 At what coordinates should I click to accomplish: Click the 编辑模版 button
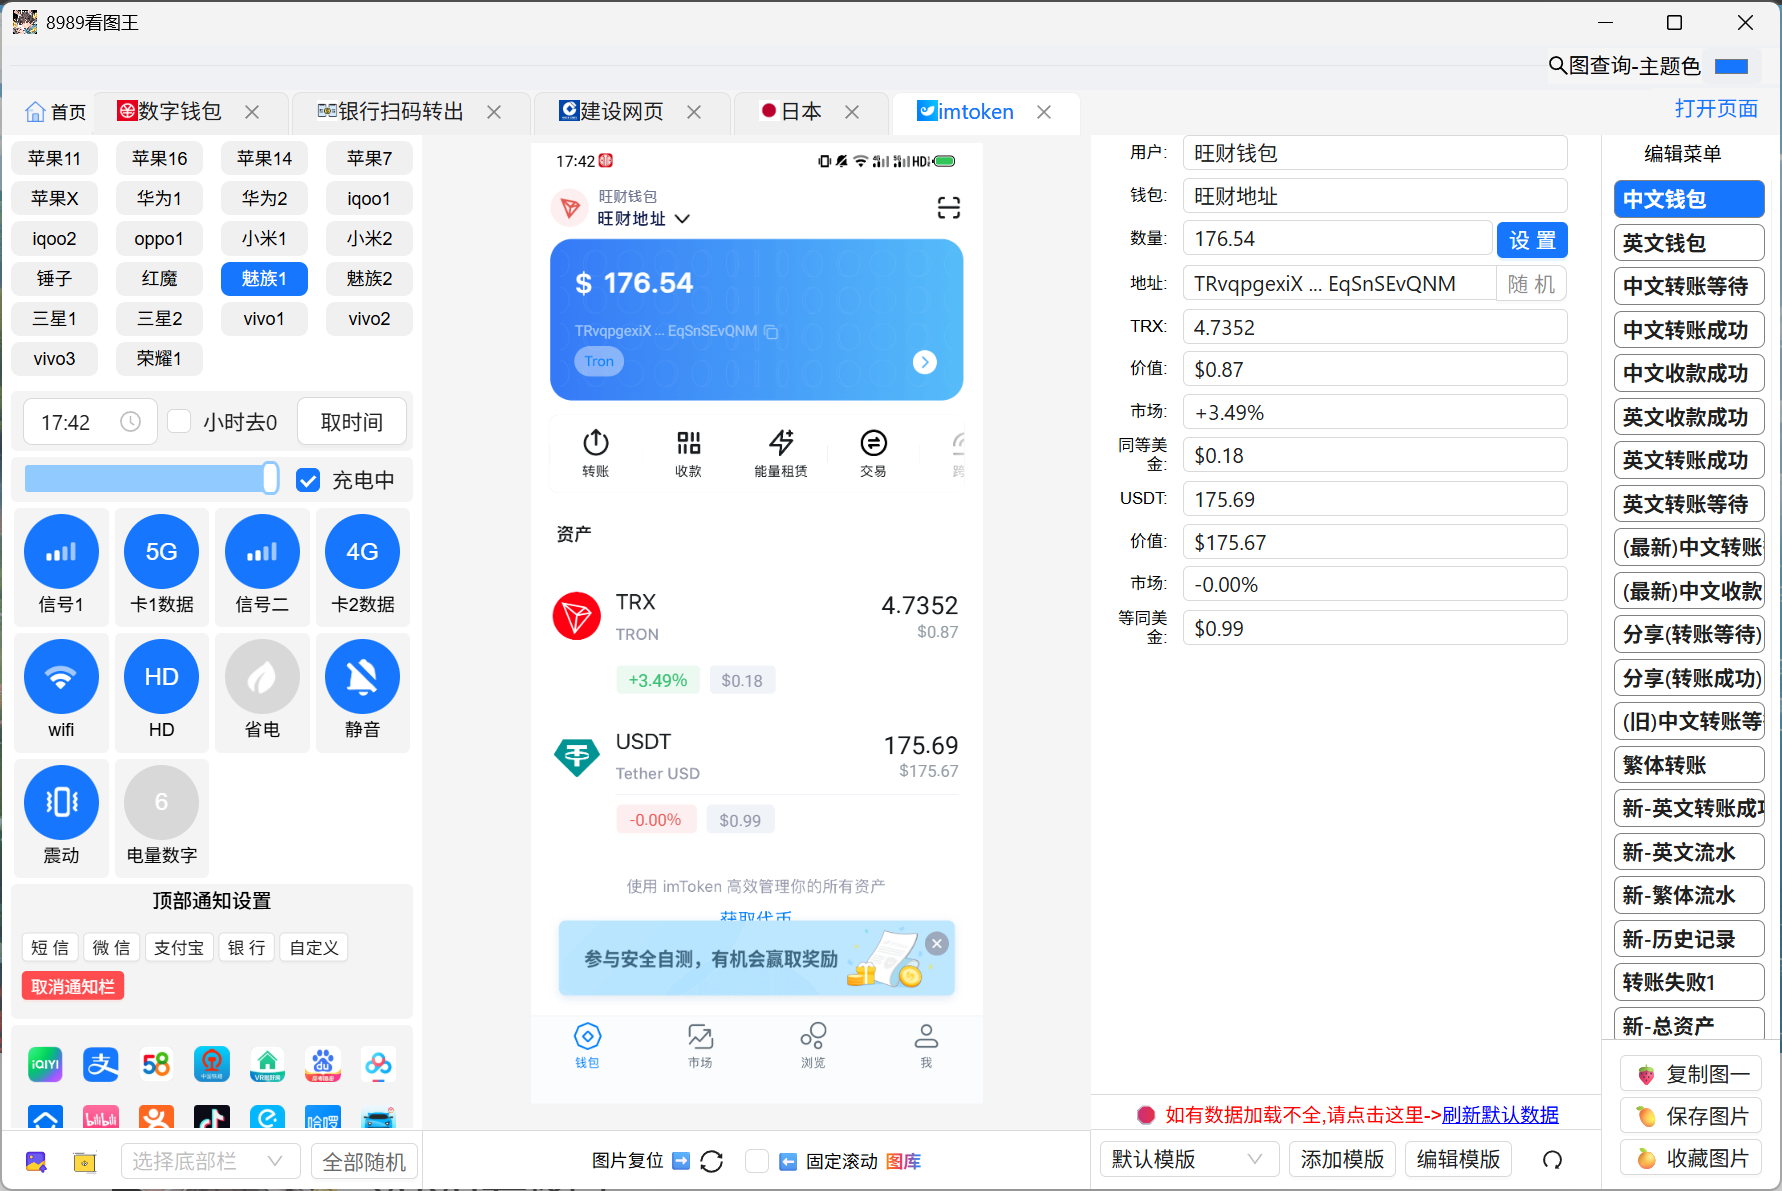point(1458,1159)
